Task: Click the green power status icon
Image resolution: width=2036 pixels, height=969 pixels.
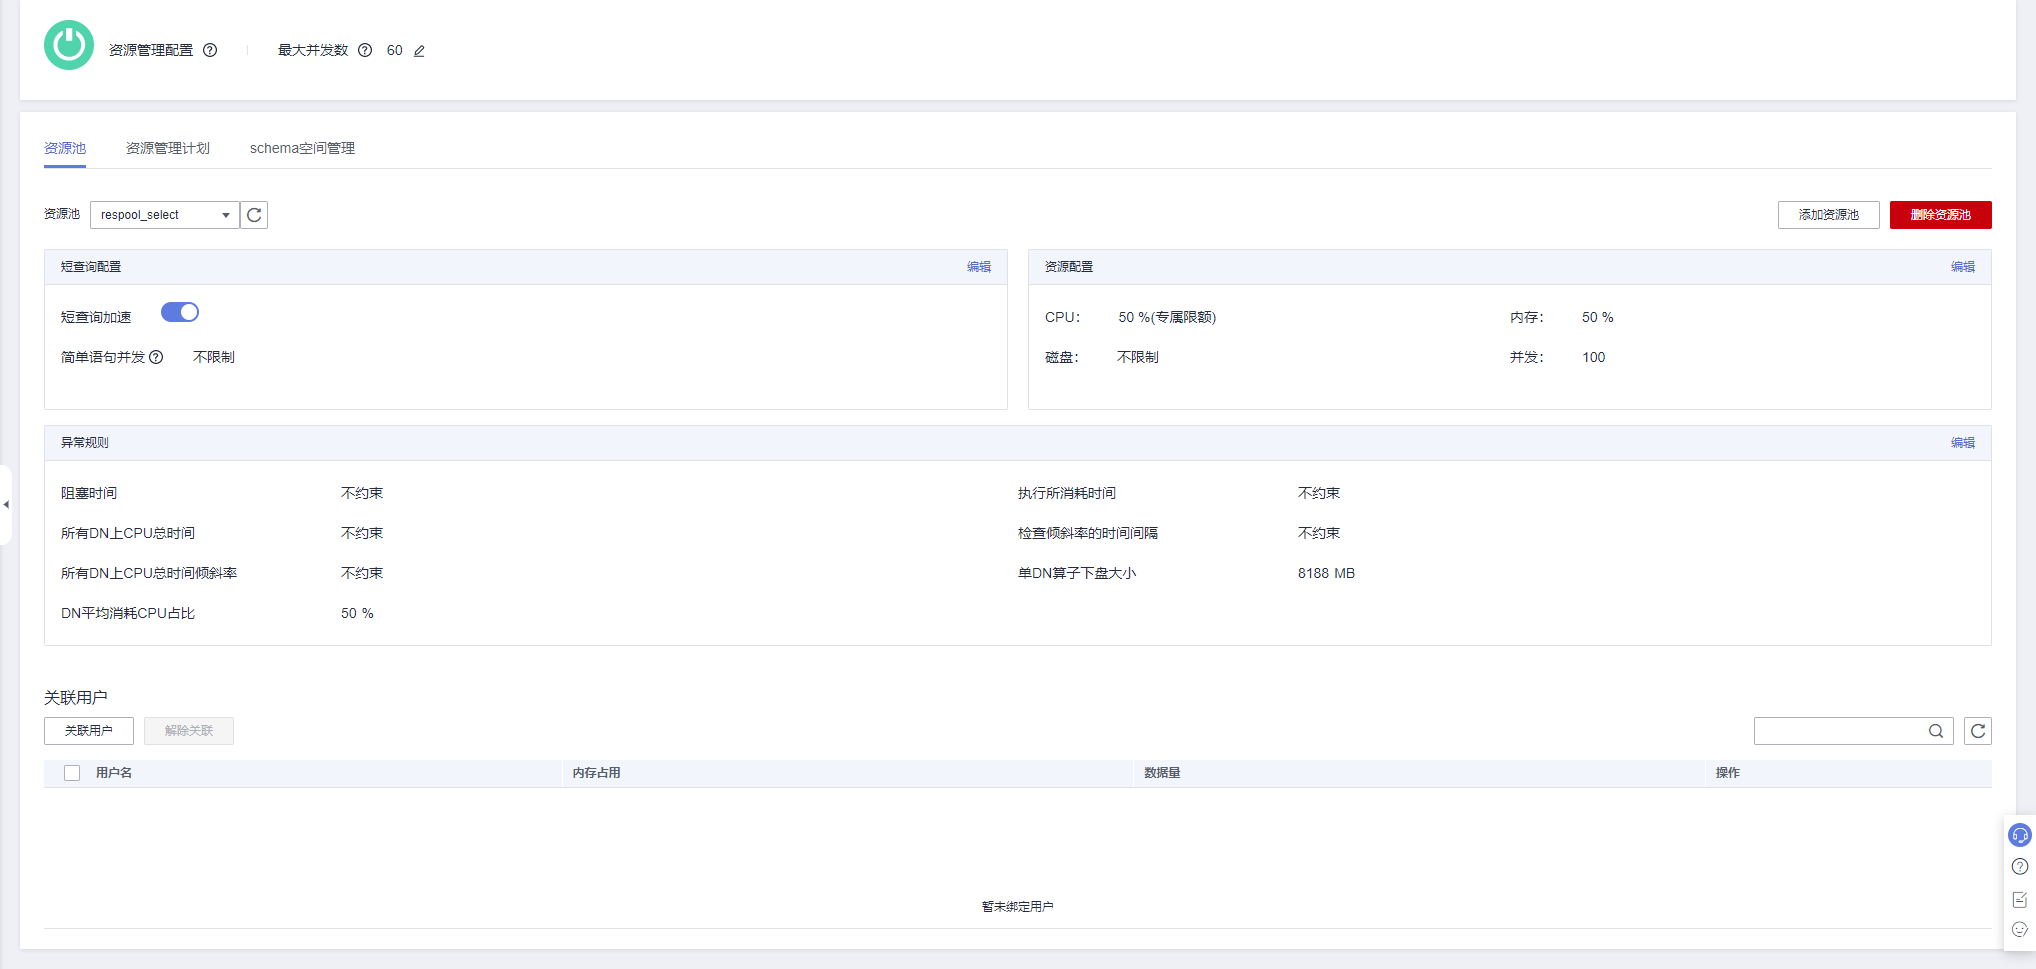Action: [69, 45]
